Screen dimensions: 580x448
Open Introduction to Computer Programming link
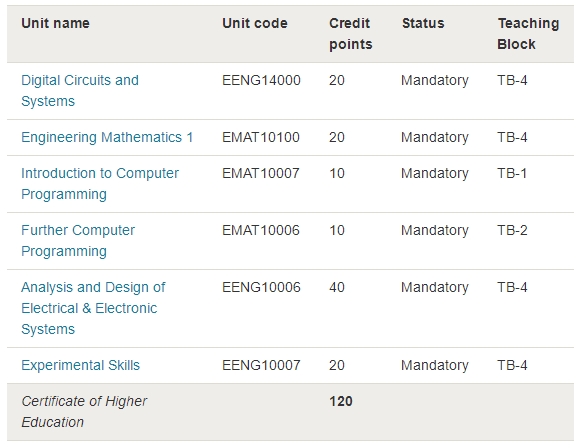100,183
